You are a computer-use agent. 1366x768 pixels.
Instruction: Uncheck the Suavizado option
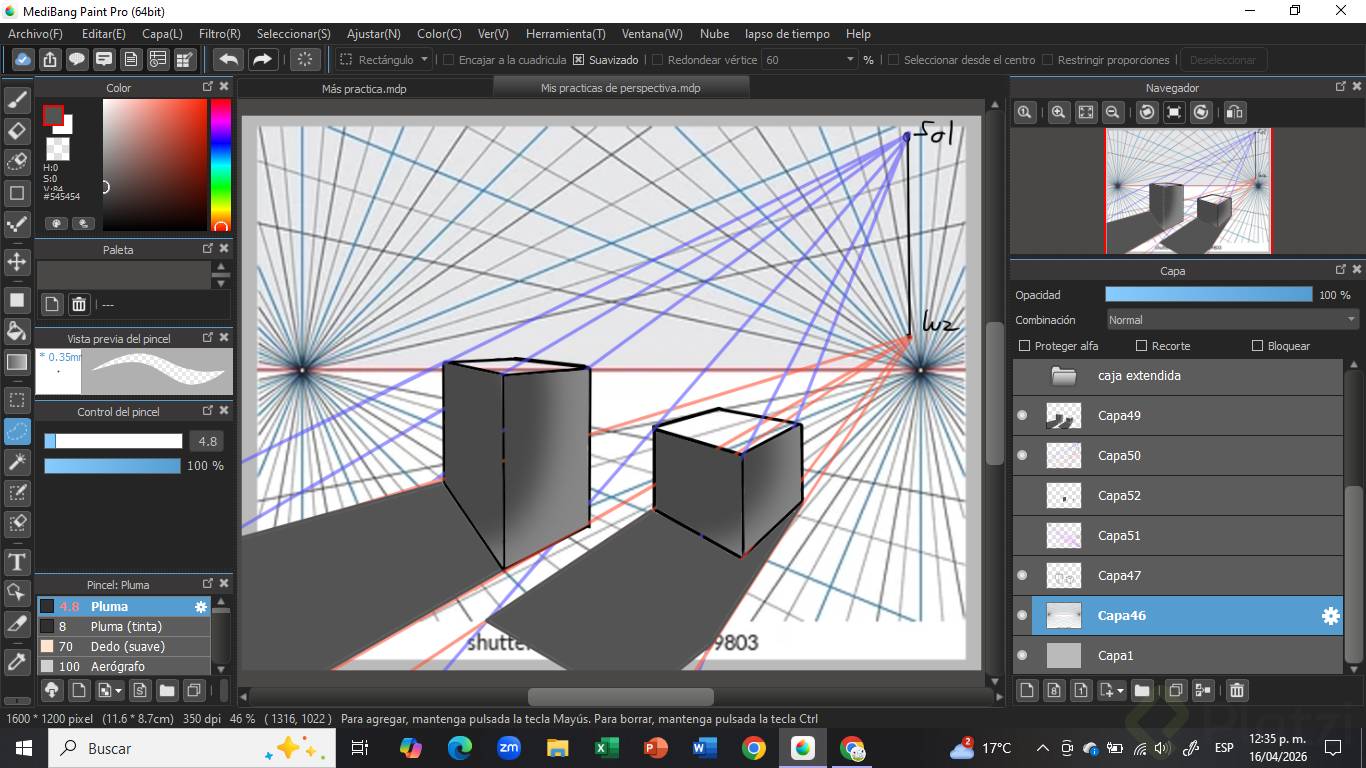(579, 60)
